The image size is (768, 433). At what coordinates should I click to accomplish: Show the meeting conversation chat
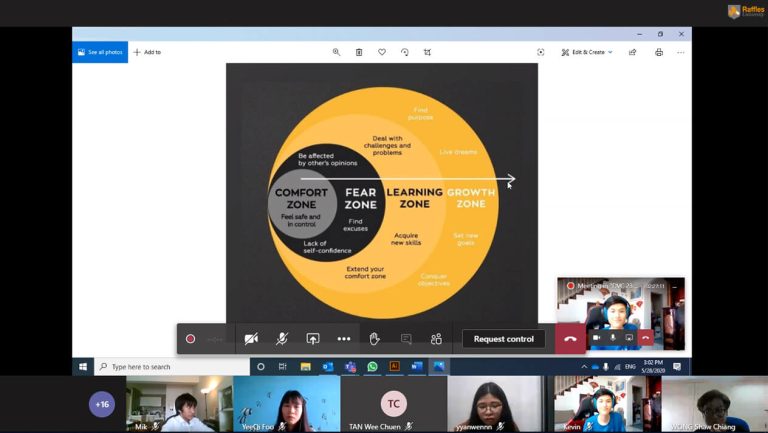[406, 339]
